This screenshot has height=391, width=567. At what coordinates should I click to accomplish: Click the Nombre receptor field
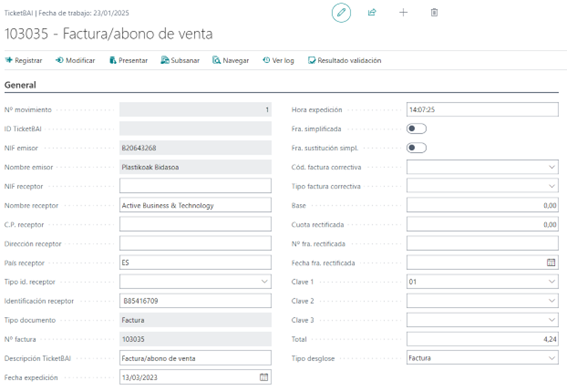(195, 205)
